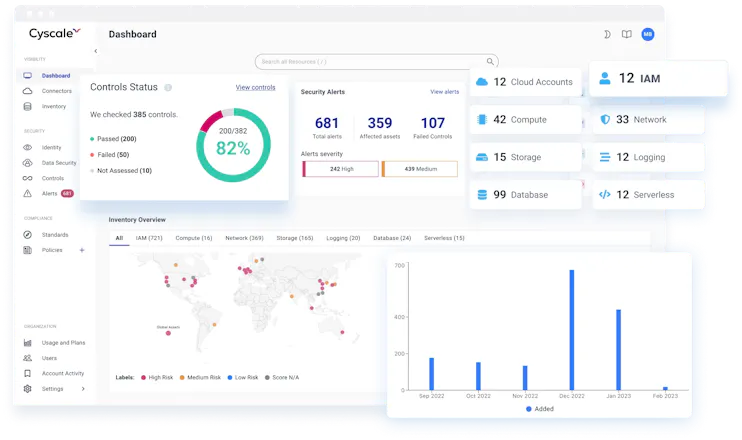Click the green Passed (200) legend dot
742x440 pixels.
[92, 139]
